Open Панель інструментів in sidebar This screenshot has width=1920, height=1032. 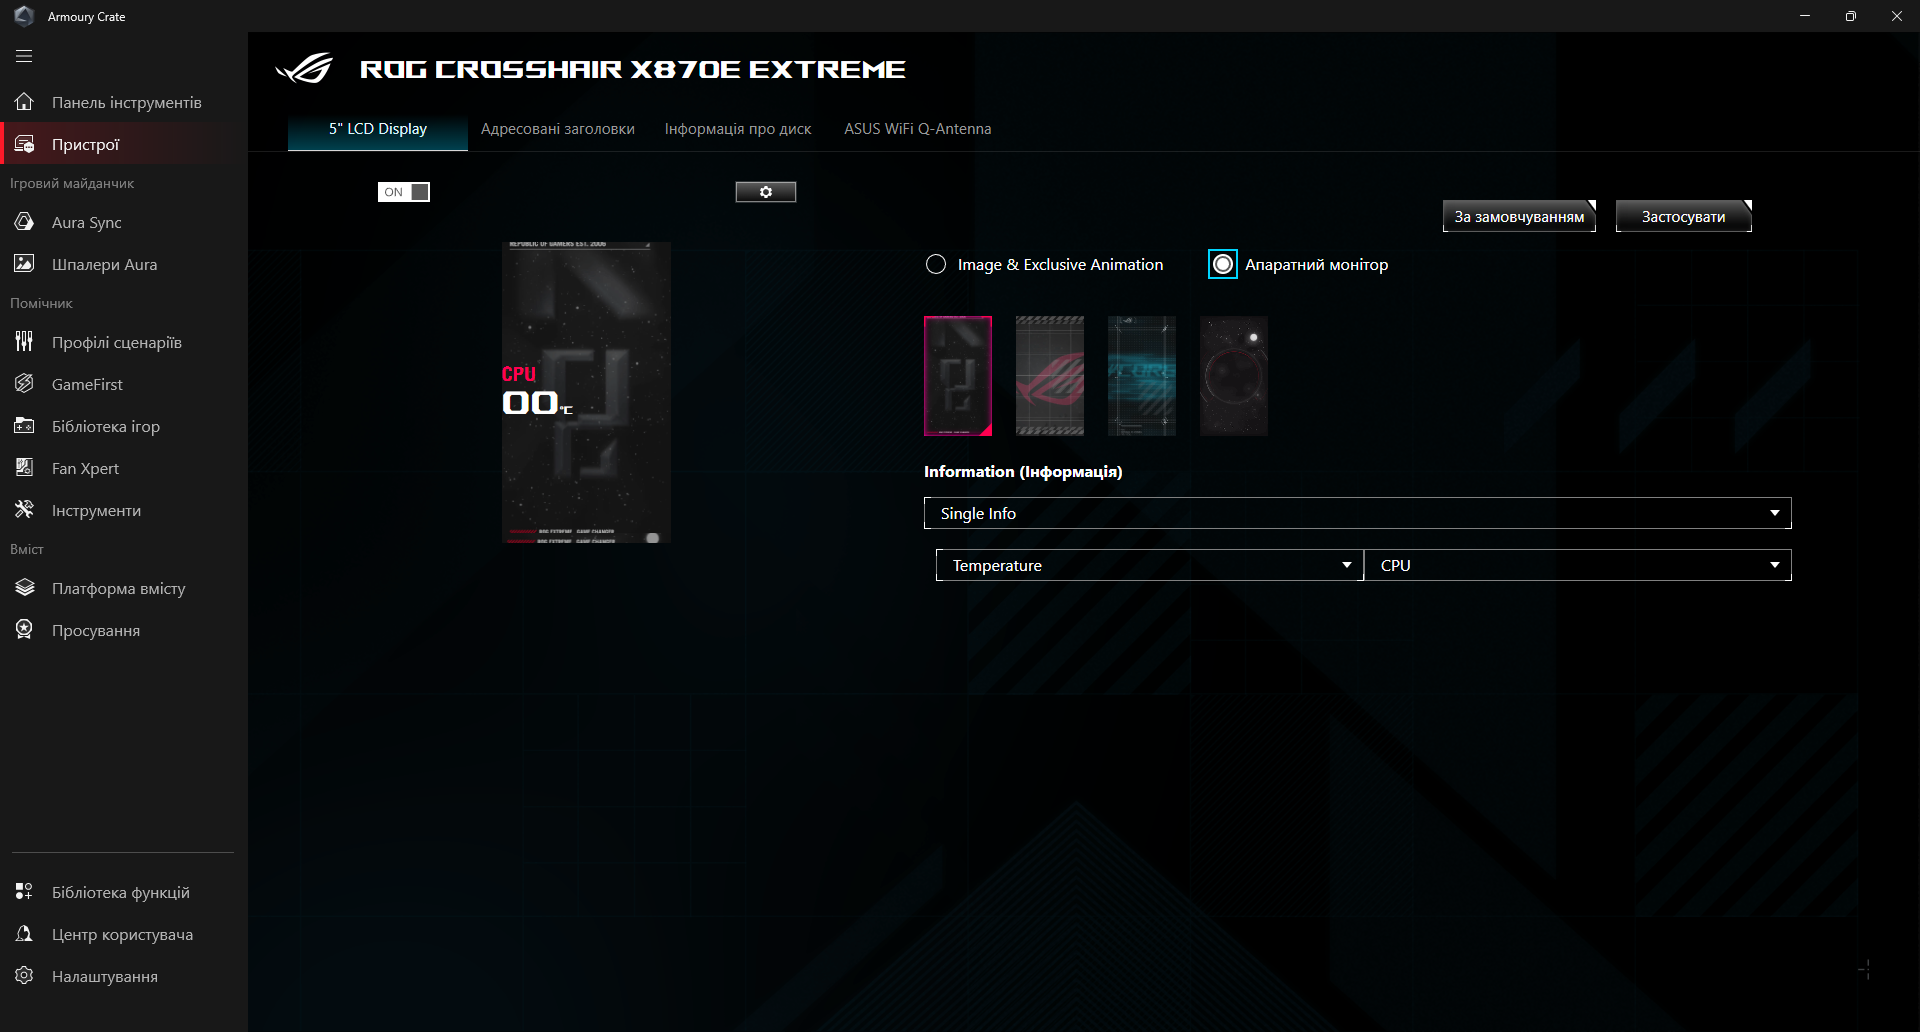[124, 102]
